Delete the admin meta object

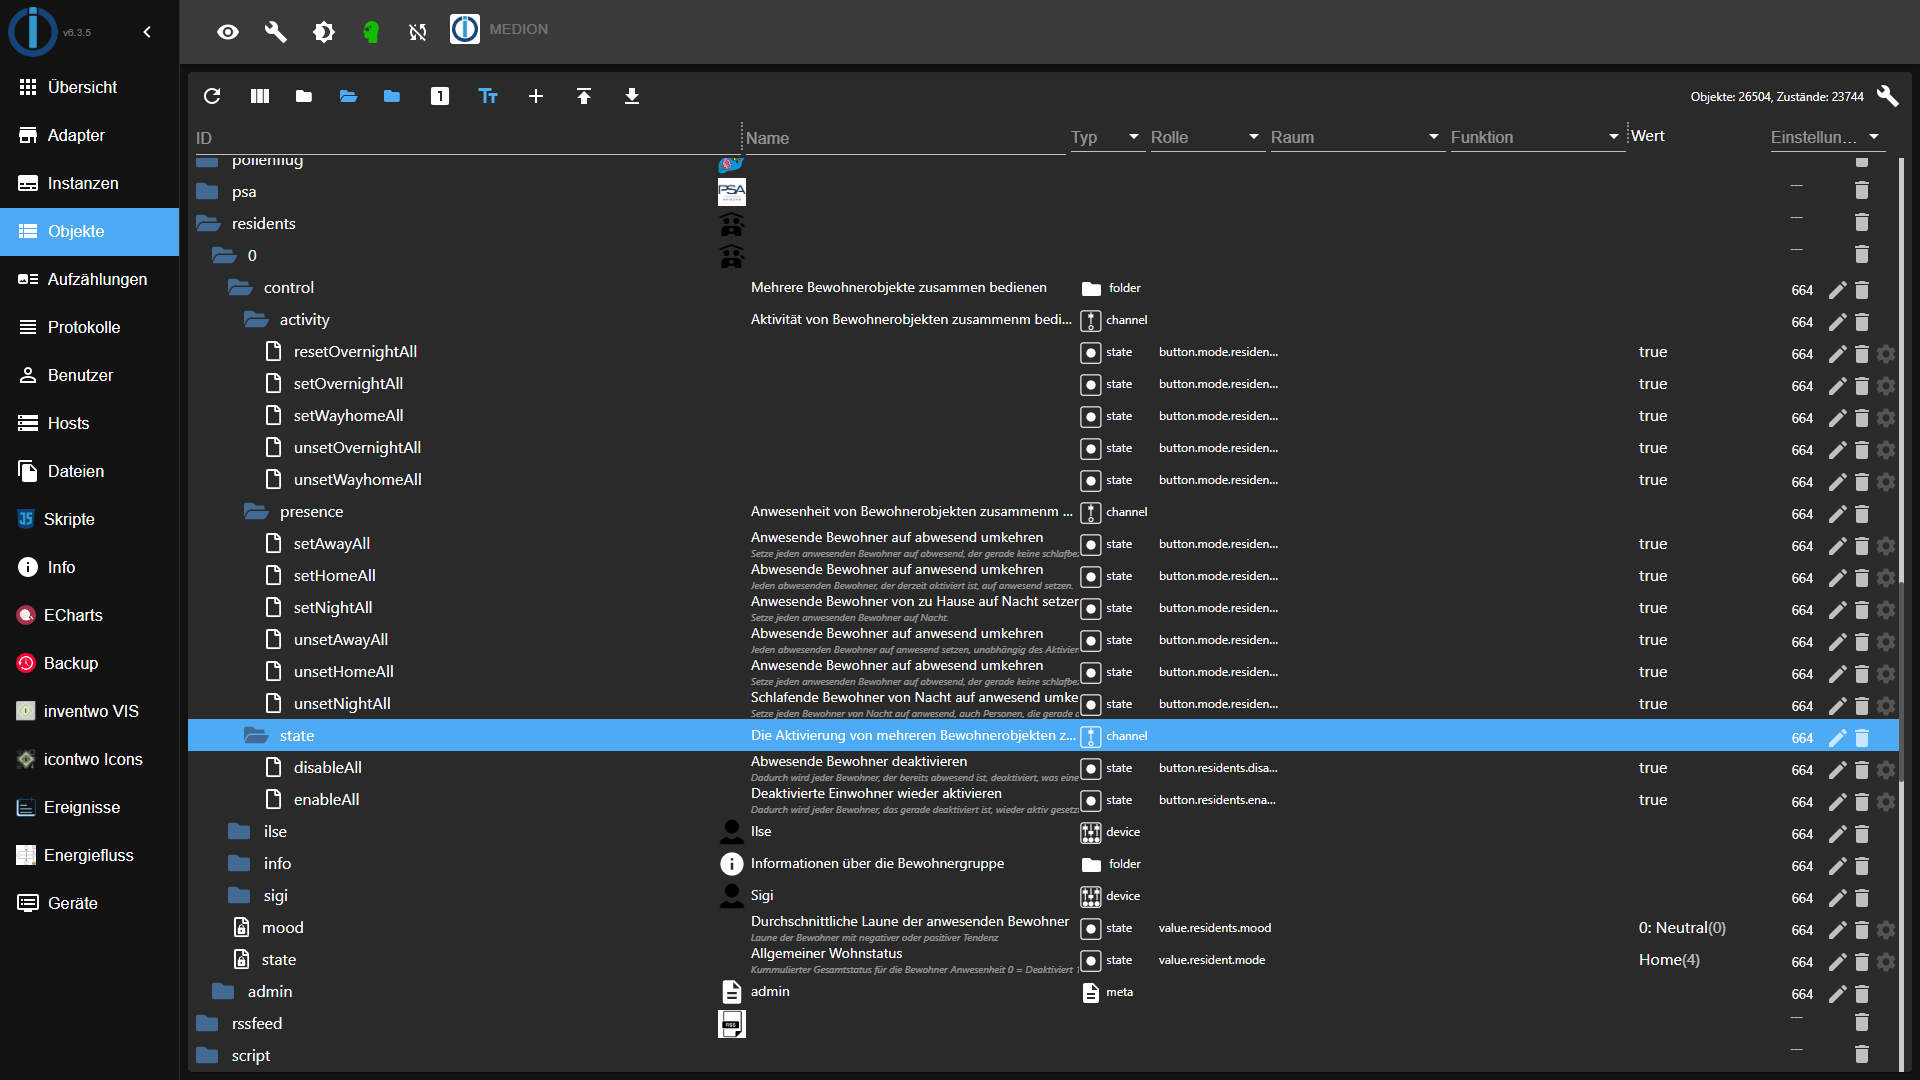[x=1862, y=994]
